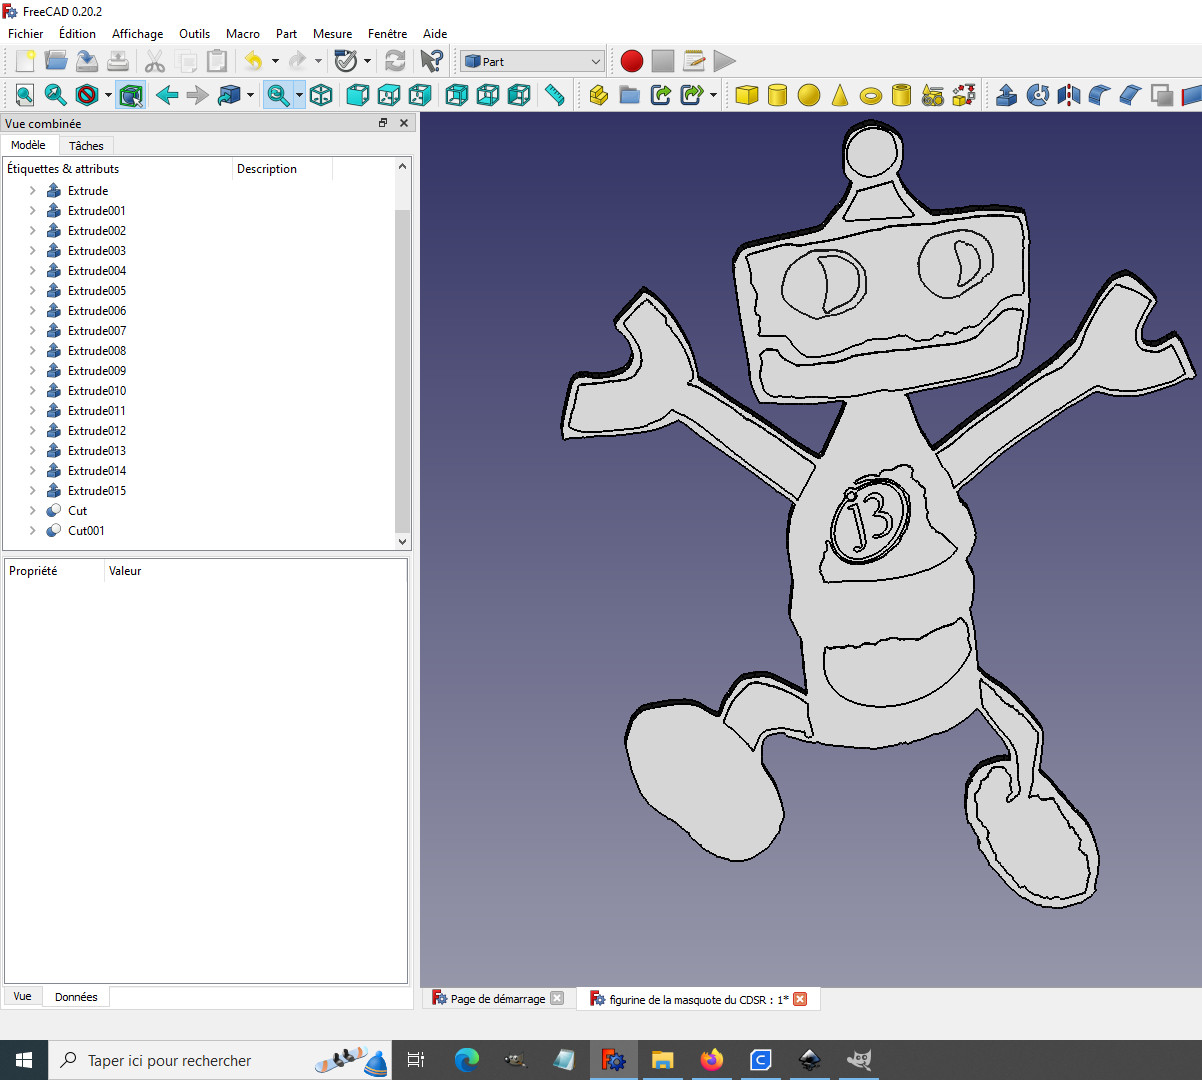
Task: Switch to the Données properties tab
Action: [x=76, y=997]
